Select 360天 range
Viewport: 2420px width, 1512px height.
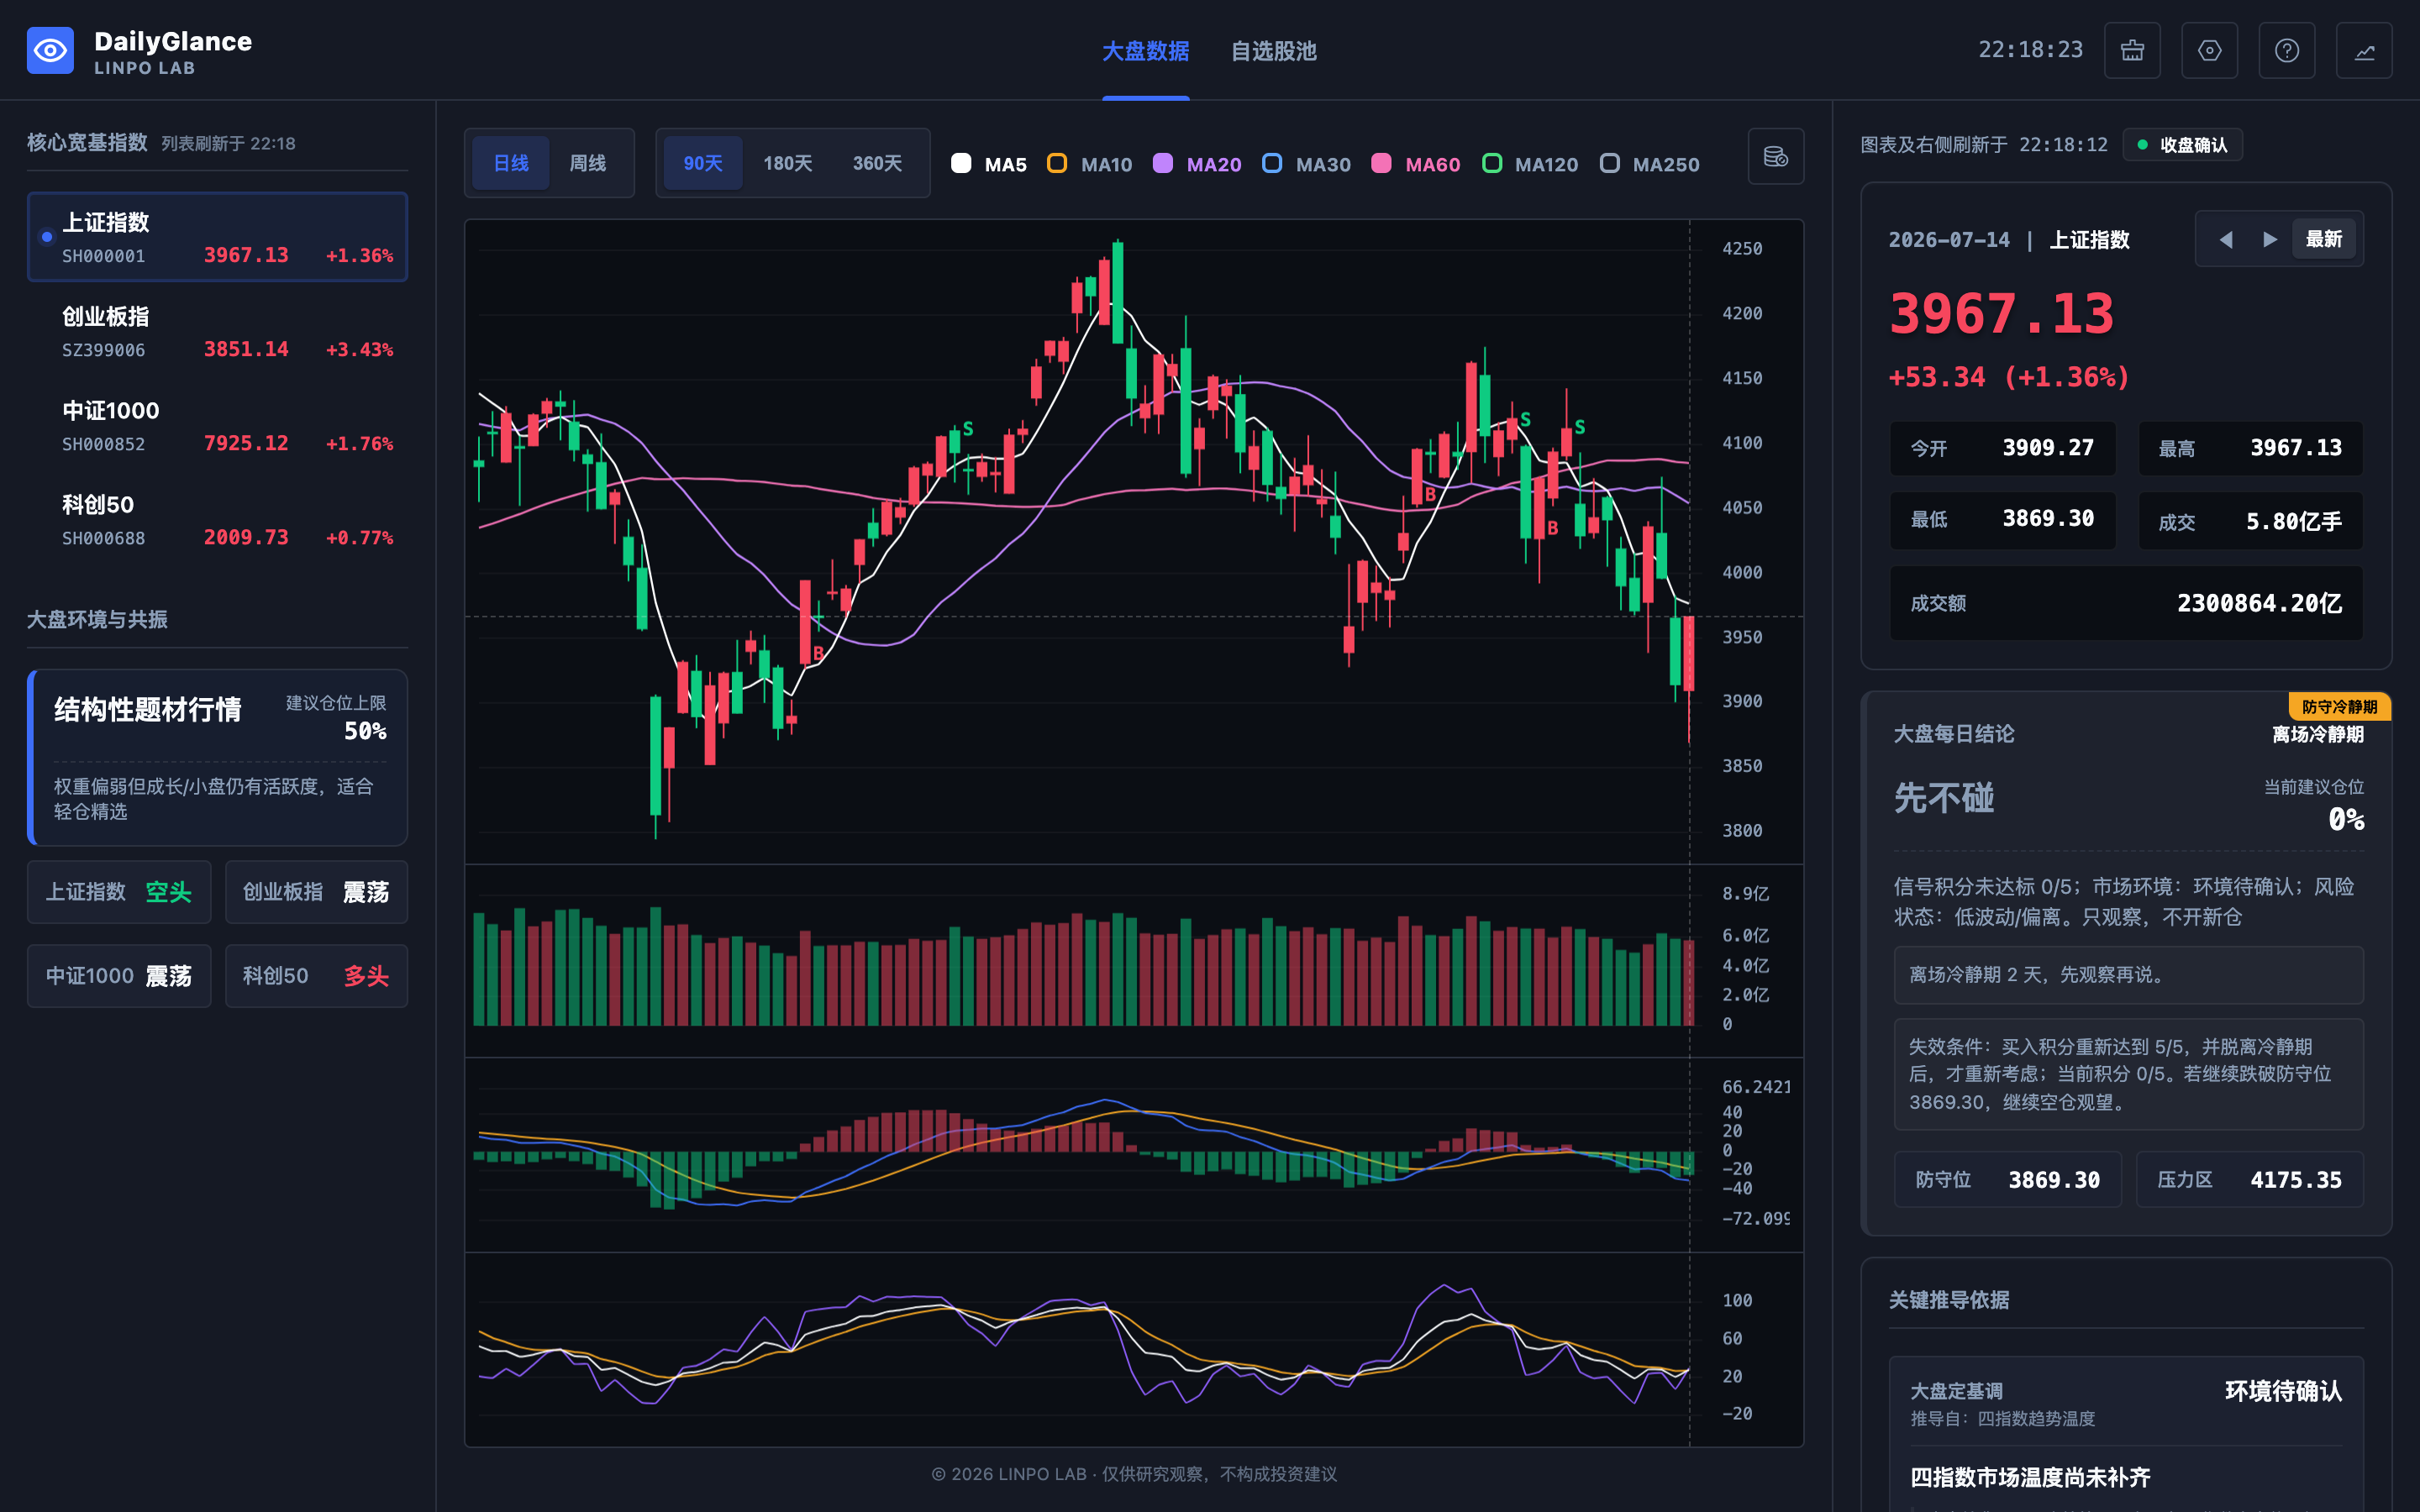click(x=877, y=163)
